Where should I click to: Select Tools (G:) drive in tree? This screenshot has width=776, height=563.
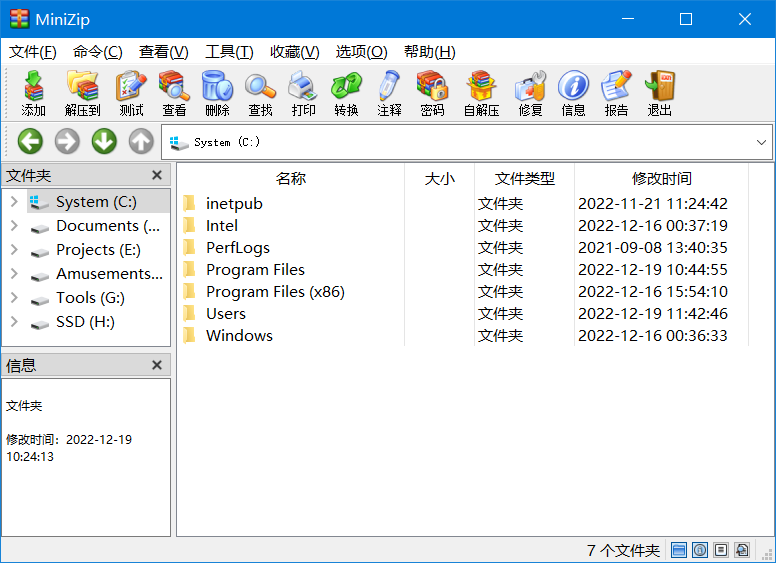coord(77,297)
